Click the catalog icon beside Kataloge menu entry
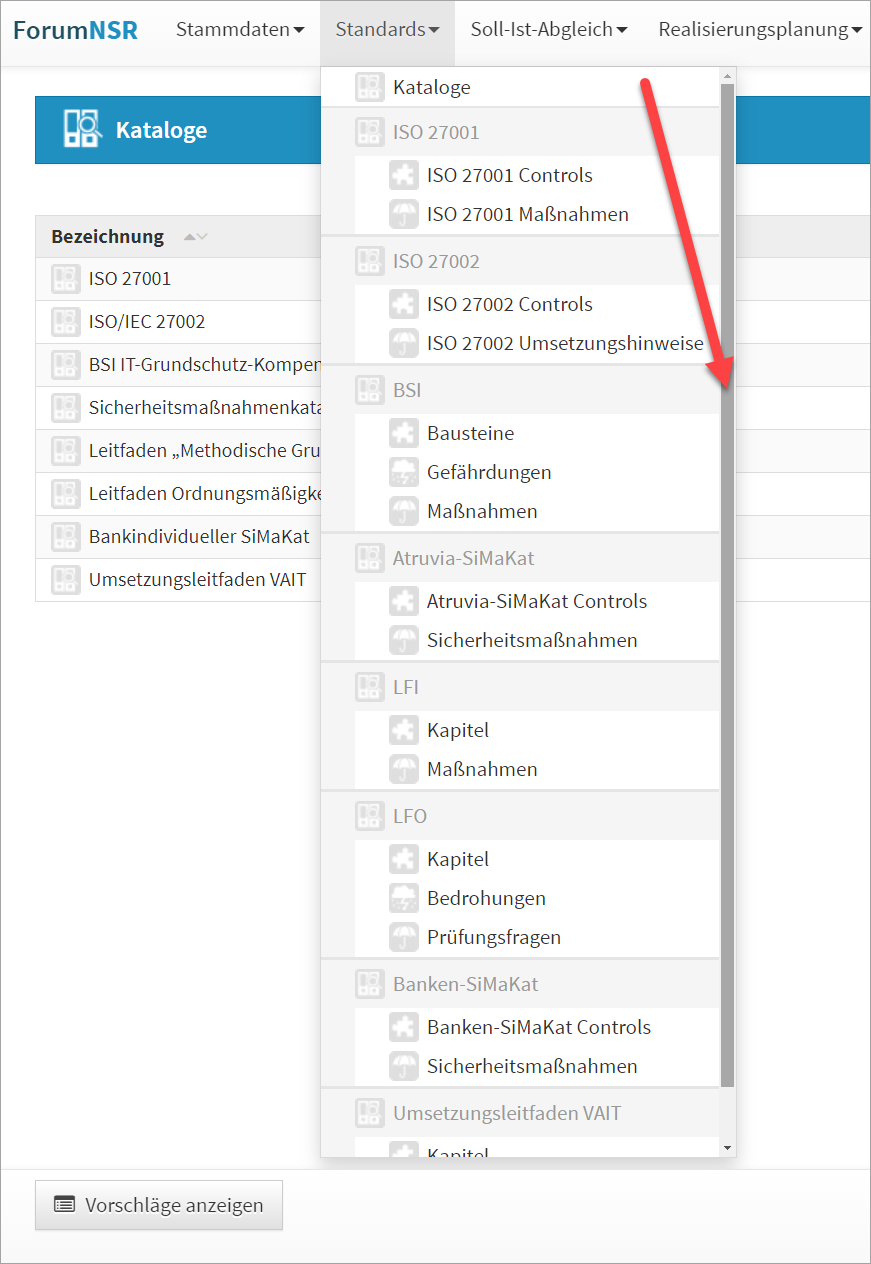The width and height of the screenshot is (871, 1264). click(370, 87)
